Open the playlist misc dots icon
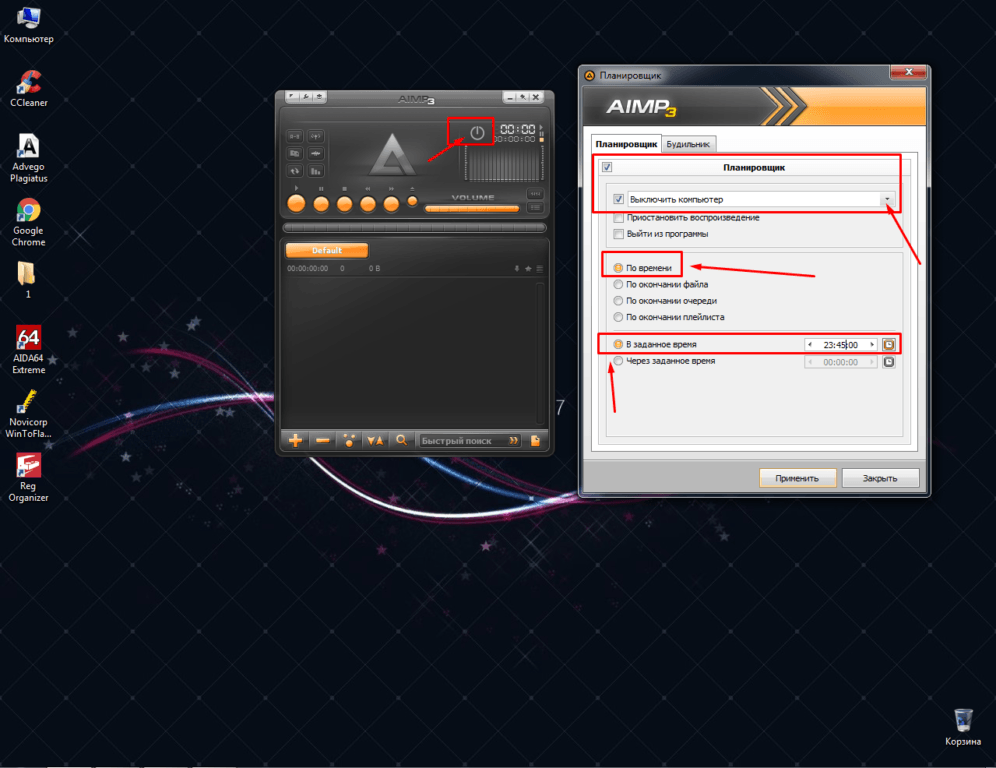The width and height of the screenshot is (996, 768). tap(349, 440)
